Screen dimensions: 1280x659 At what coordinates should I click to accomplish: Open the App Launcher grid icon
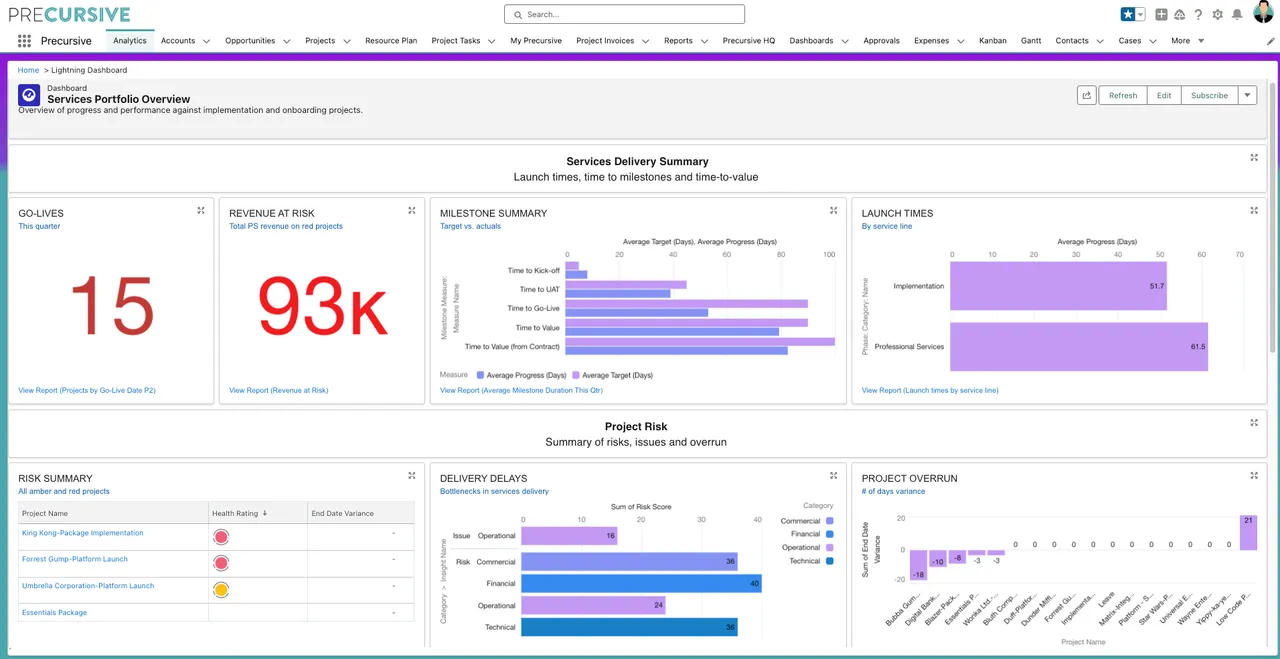click(24, 41)
